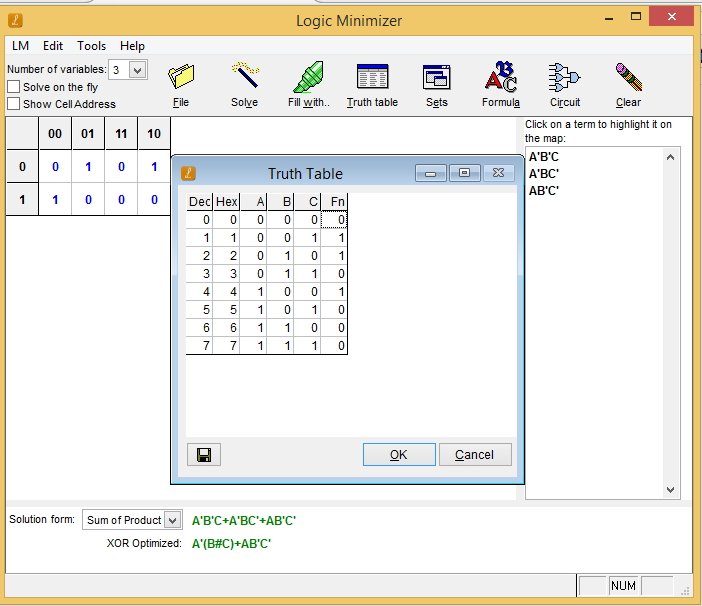This screenshot has width=702, height=606.
Task: Close the Truth Table dialog with X
Action: pyautogui.click(x=498, y=173)
